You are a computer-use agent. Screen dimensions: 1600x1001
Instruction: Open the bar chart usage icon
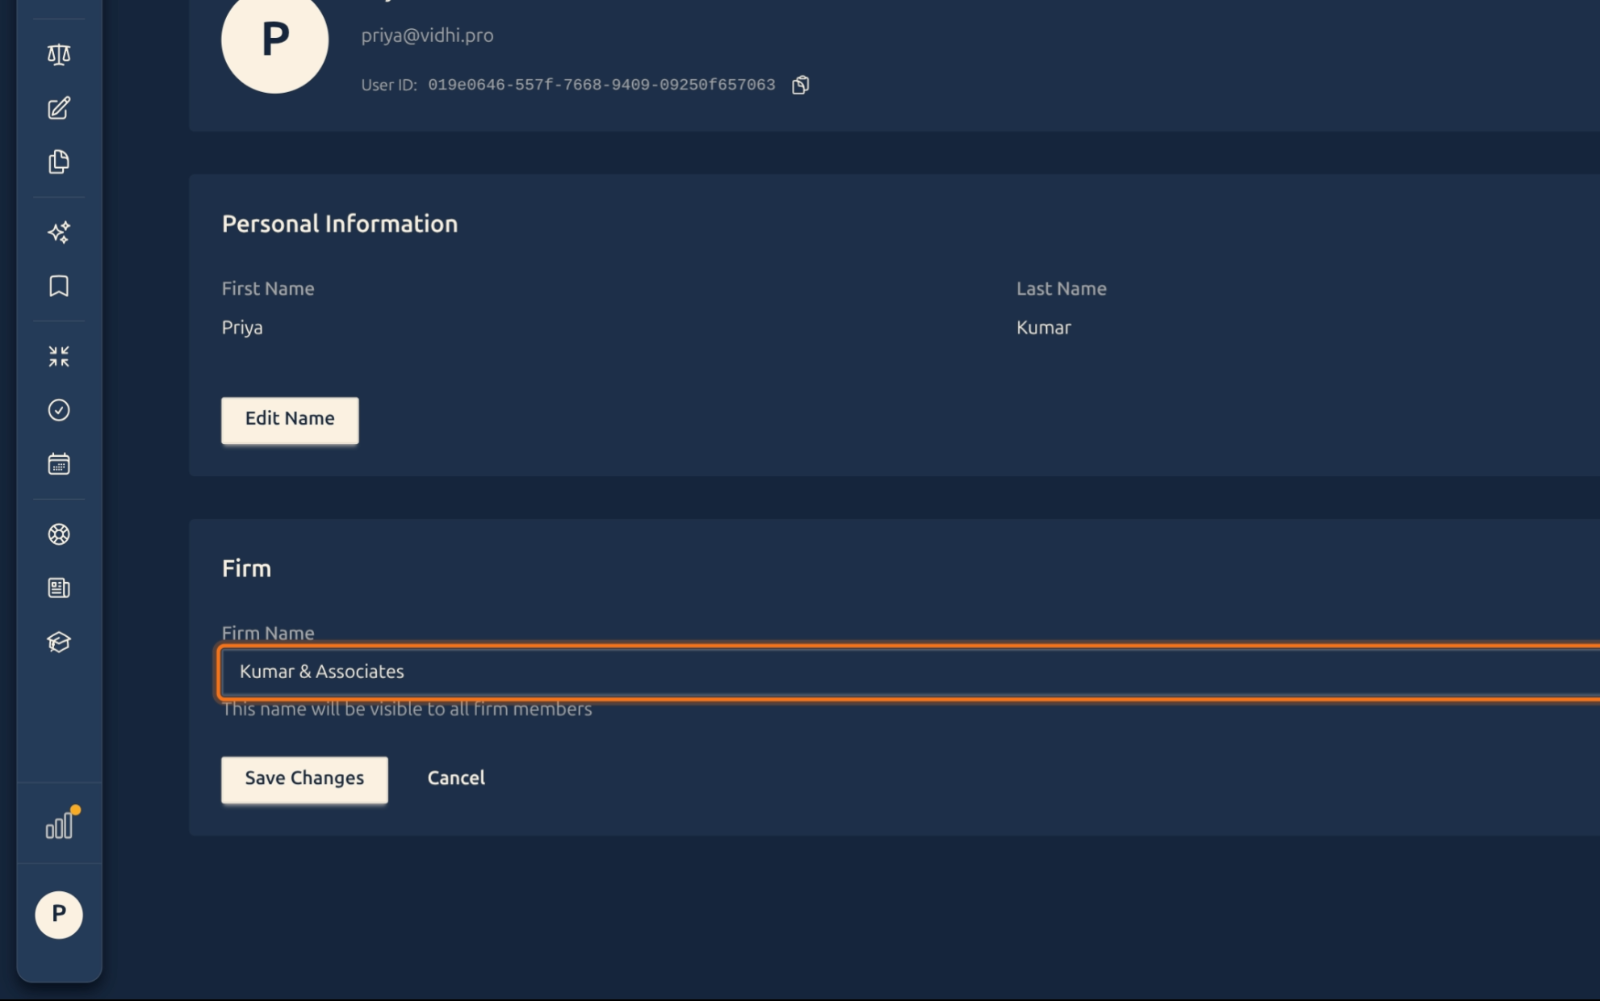click(x=61, y=823)
